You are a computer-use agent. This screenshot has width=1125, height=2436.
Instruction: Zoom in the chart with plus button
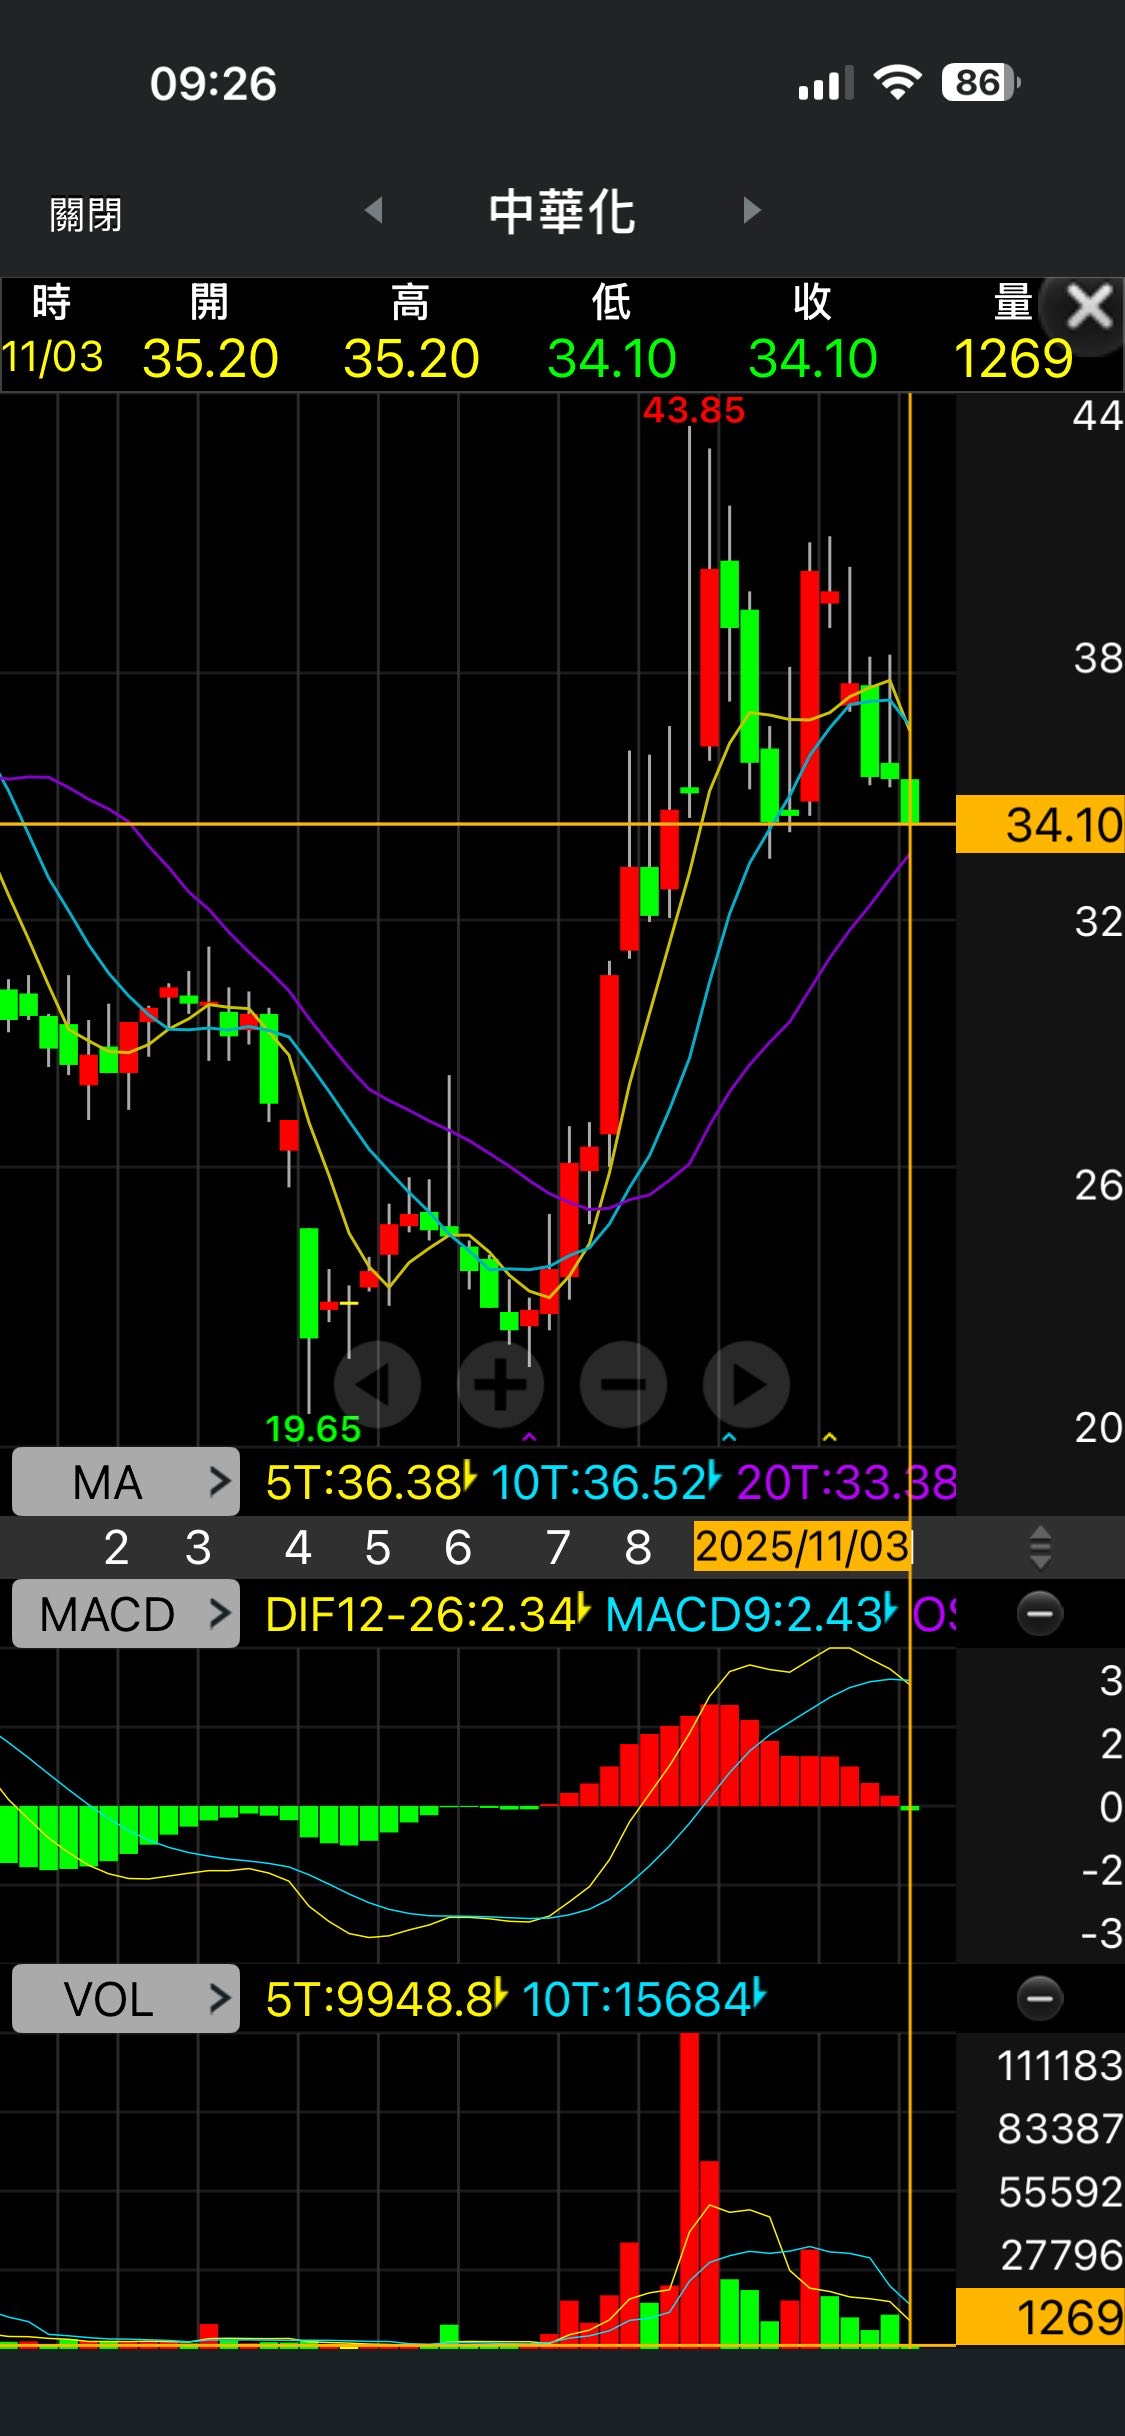click(x=500, y=1385)
